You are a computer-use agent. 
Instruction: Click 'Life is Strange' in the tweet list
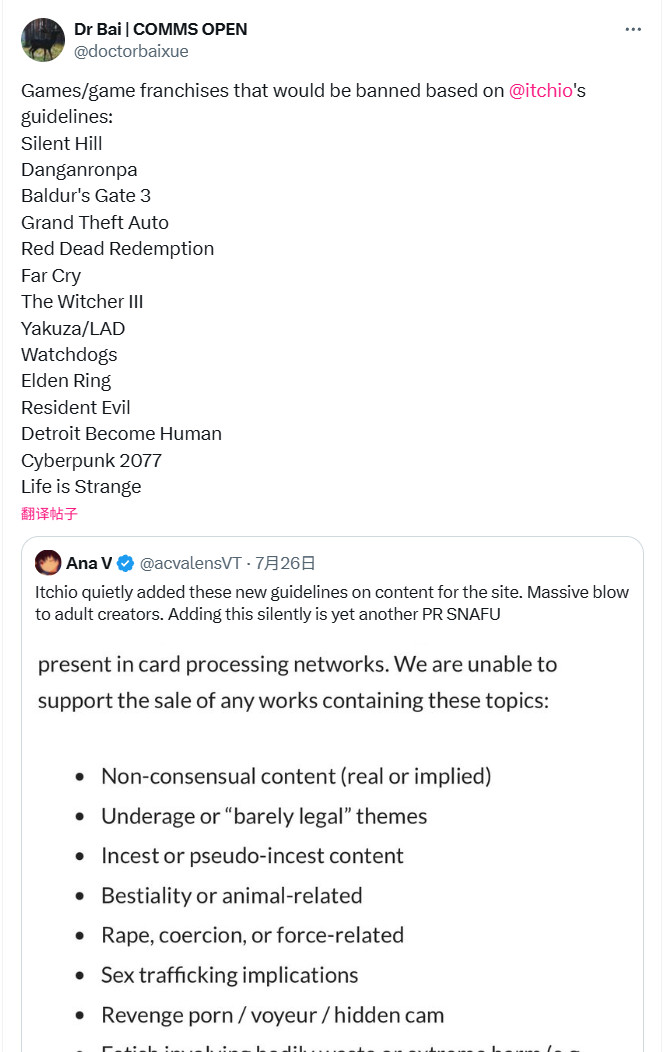pos(81,487)
